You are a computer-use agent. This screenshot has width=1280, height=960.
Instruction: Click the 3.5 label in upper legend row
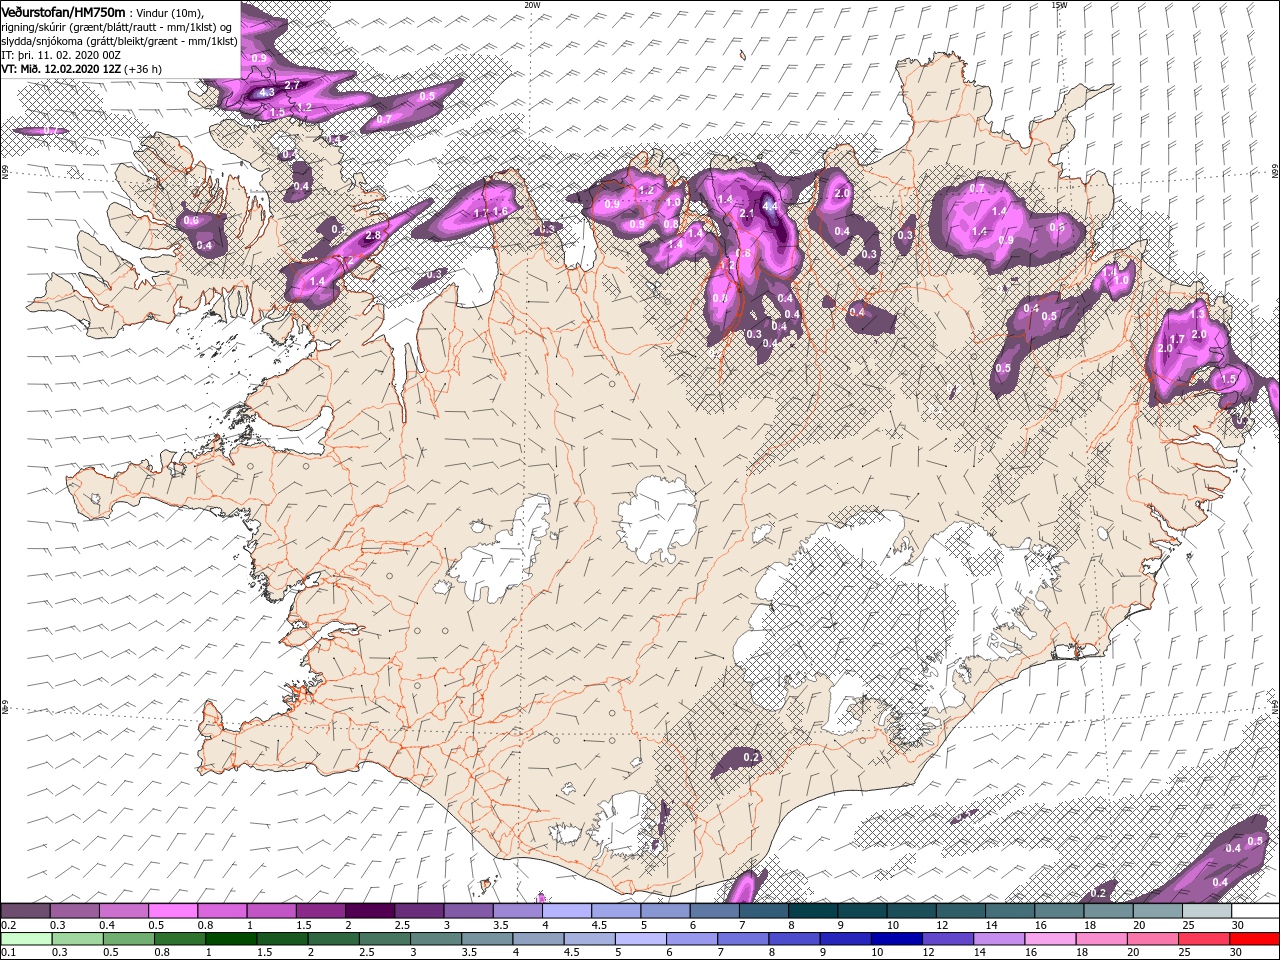(x=500, y=925)
